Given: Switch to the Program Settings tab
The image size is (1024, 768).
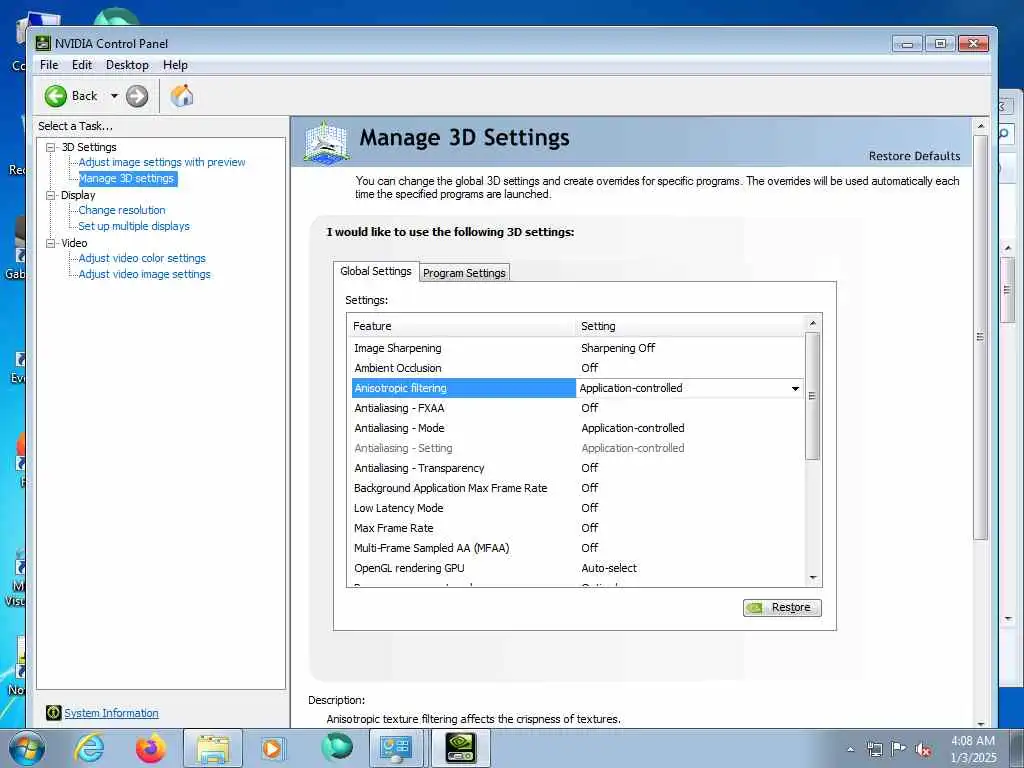Looking at the screenshot, I should pyautogui.click(x=464, y=273).
